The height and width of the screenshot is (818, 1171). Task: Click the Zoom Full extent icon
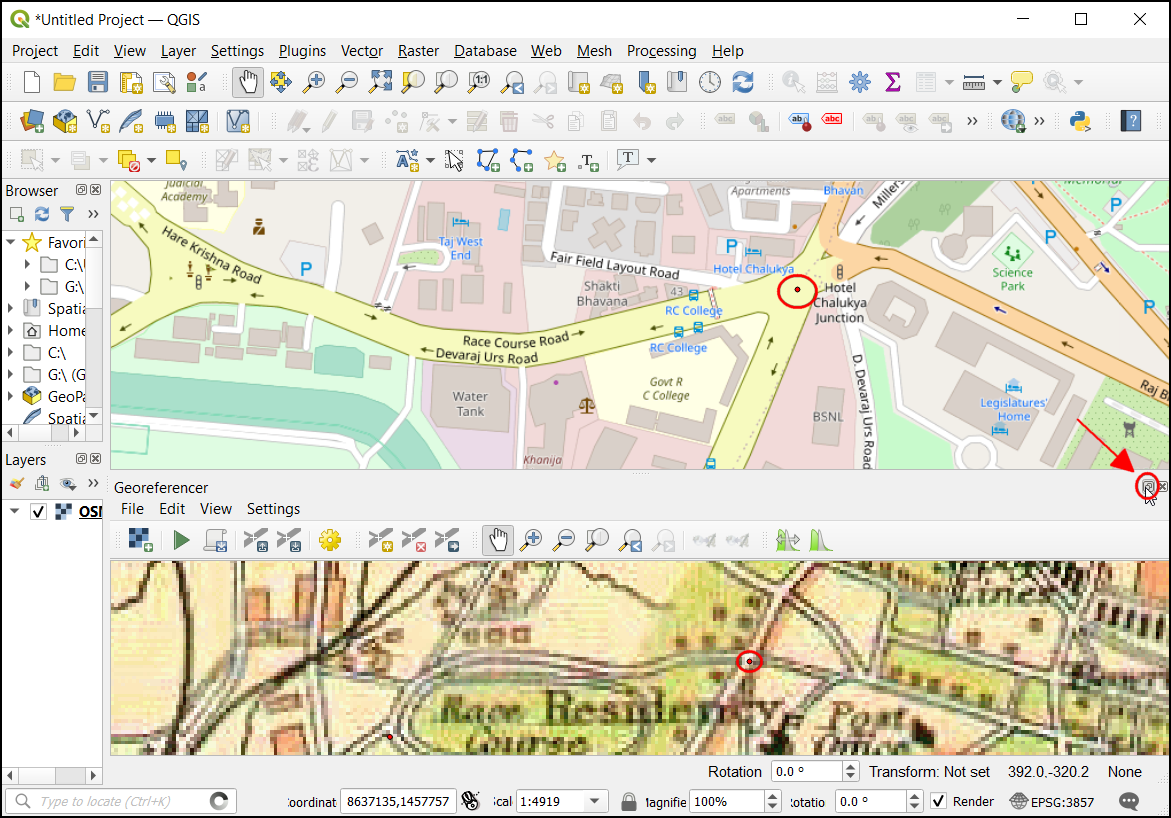point(379,81)
